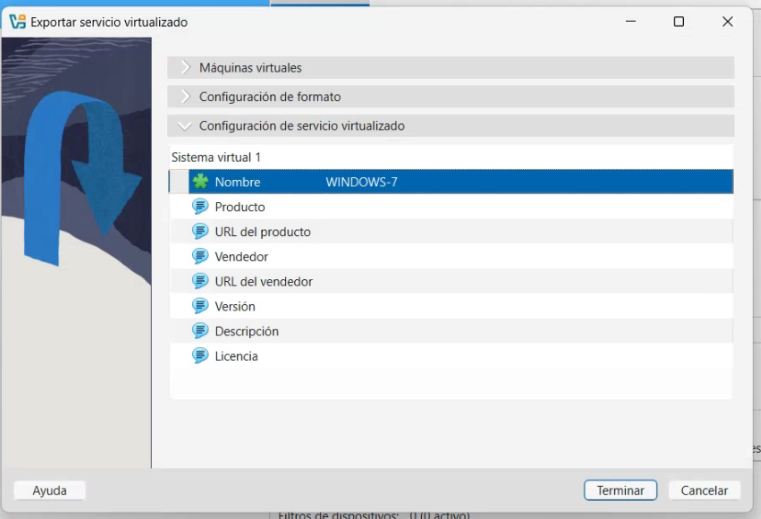Viewport: 761px width, 519px height.
Task: Click the speech bubble icon next to Vendedor
Action: tap(200, 256)
